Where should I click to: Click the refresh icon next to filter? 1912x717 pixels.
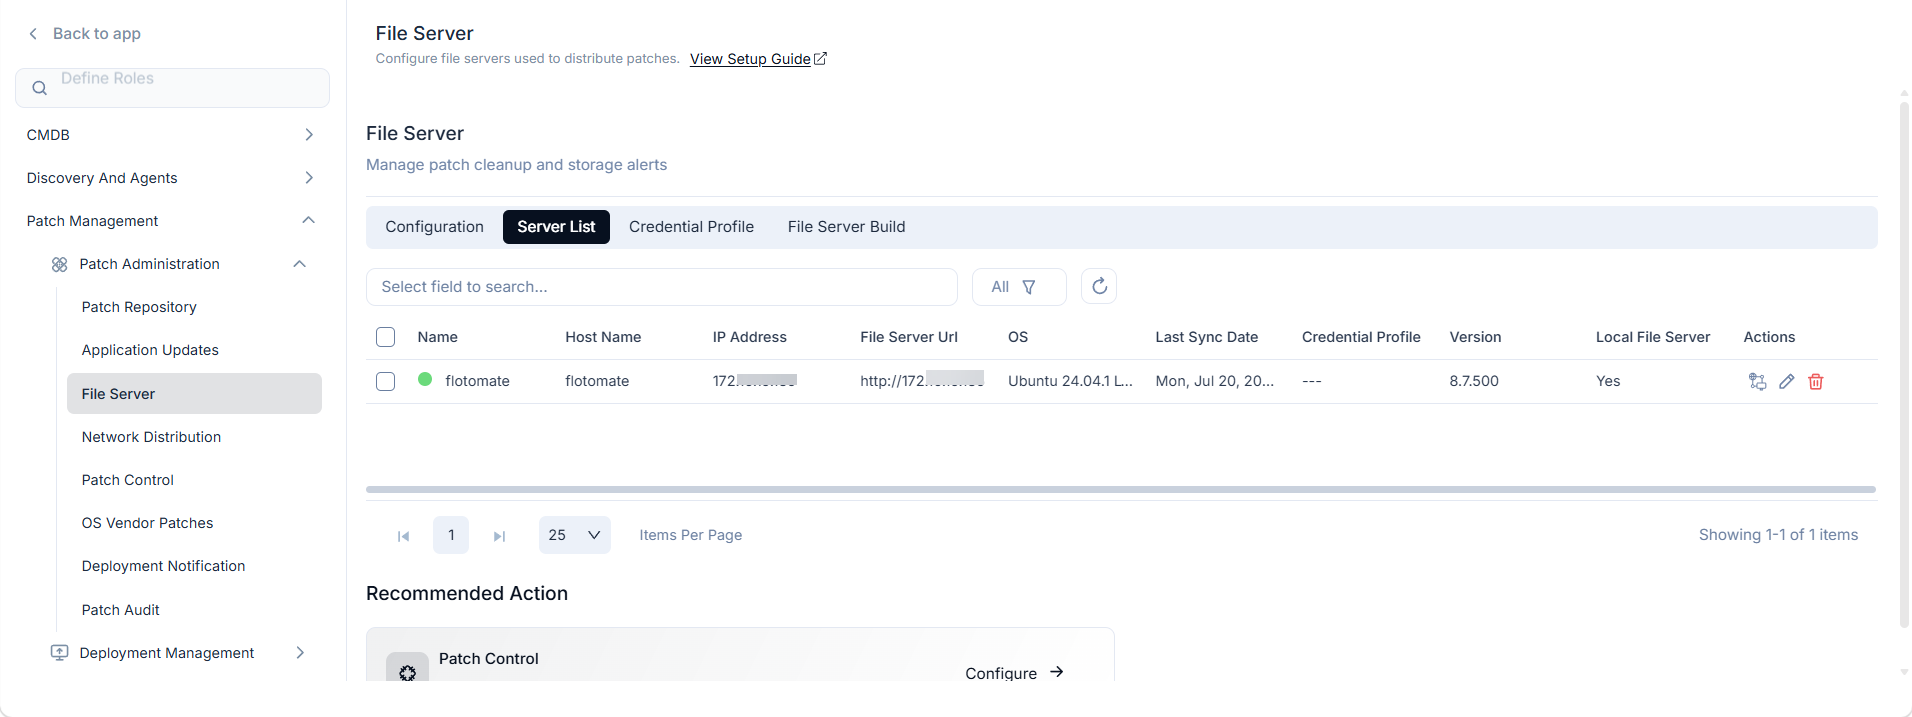(1099, 287)
